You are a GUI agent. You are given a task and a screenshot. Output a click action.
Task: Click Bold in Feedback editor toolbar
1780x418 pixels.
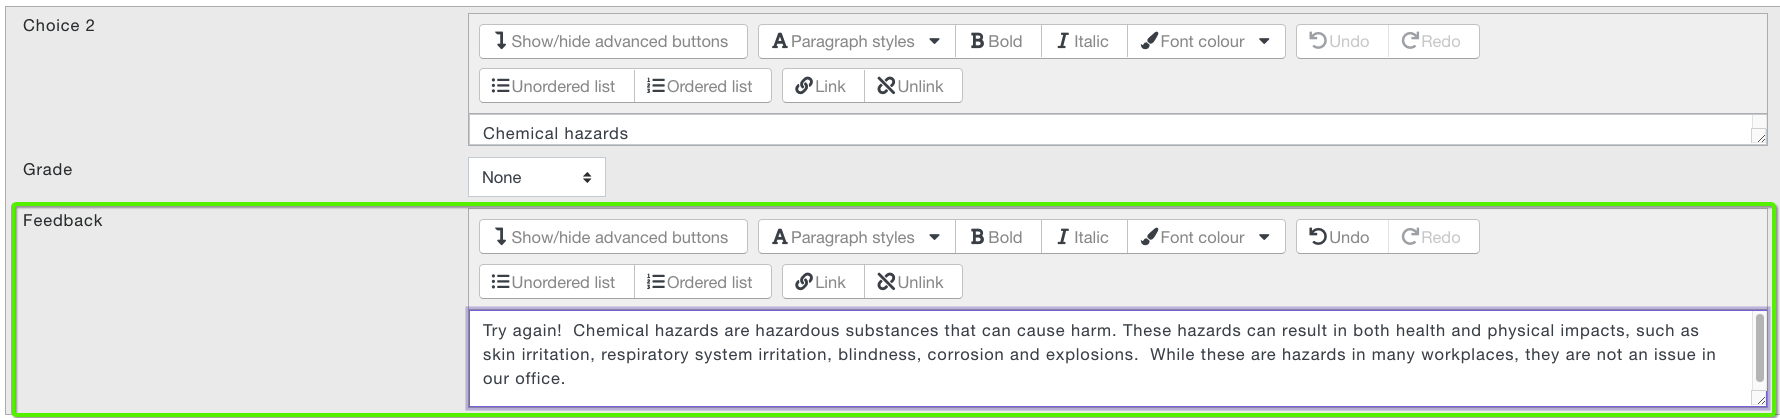coord(998,237)
